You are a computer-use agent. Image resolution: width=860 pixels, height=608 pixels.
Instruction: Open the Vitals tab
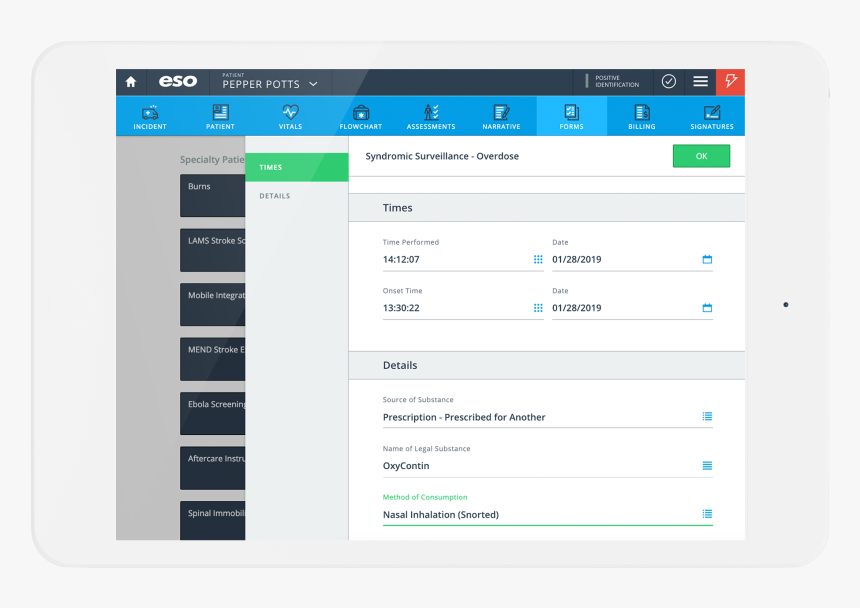[290, 117]
